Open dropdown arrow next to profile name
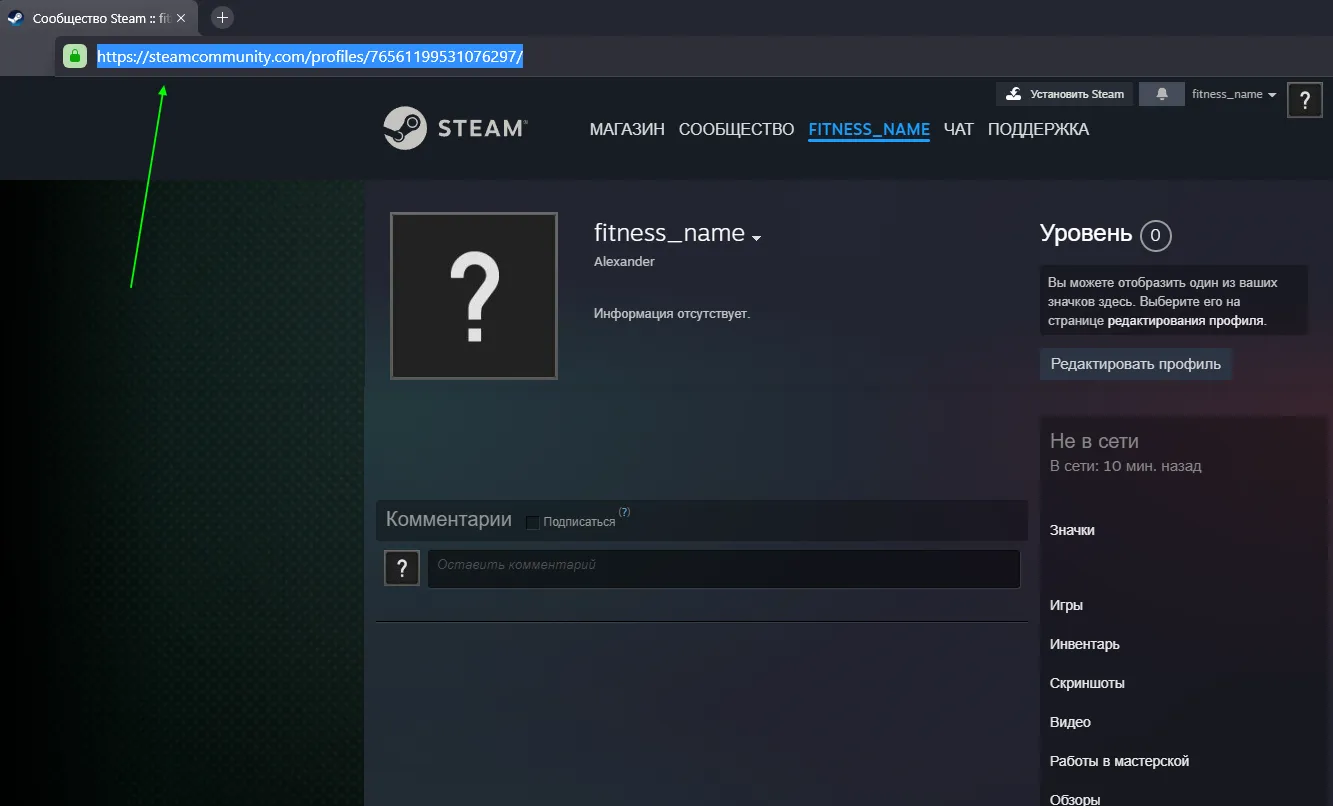1333x806 pixels. (x=757, y=238)
